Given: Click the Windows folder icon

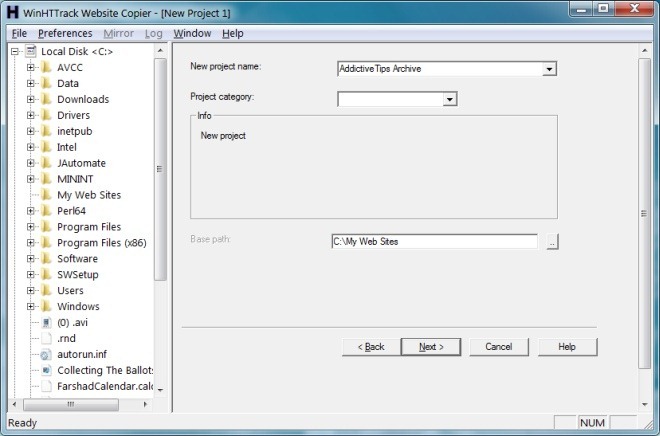Looking at the screenshot, I should click(x=46, y=306).
